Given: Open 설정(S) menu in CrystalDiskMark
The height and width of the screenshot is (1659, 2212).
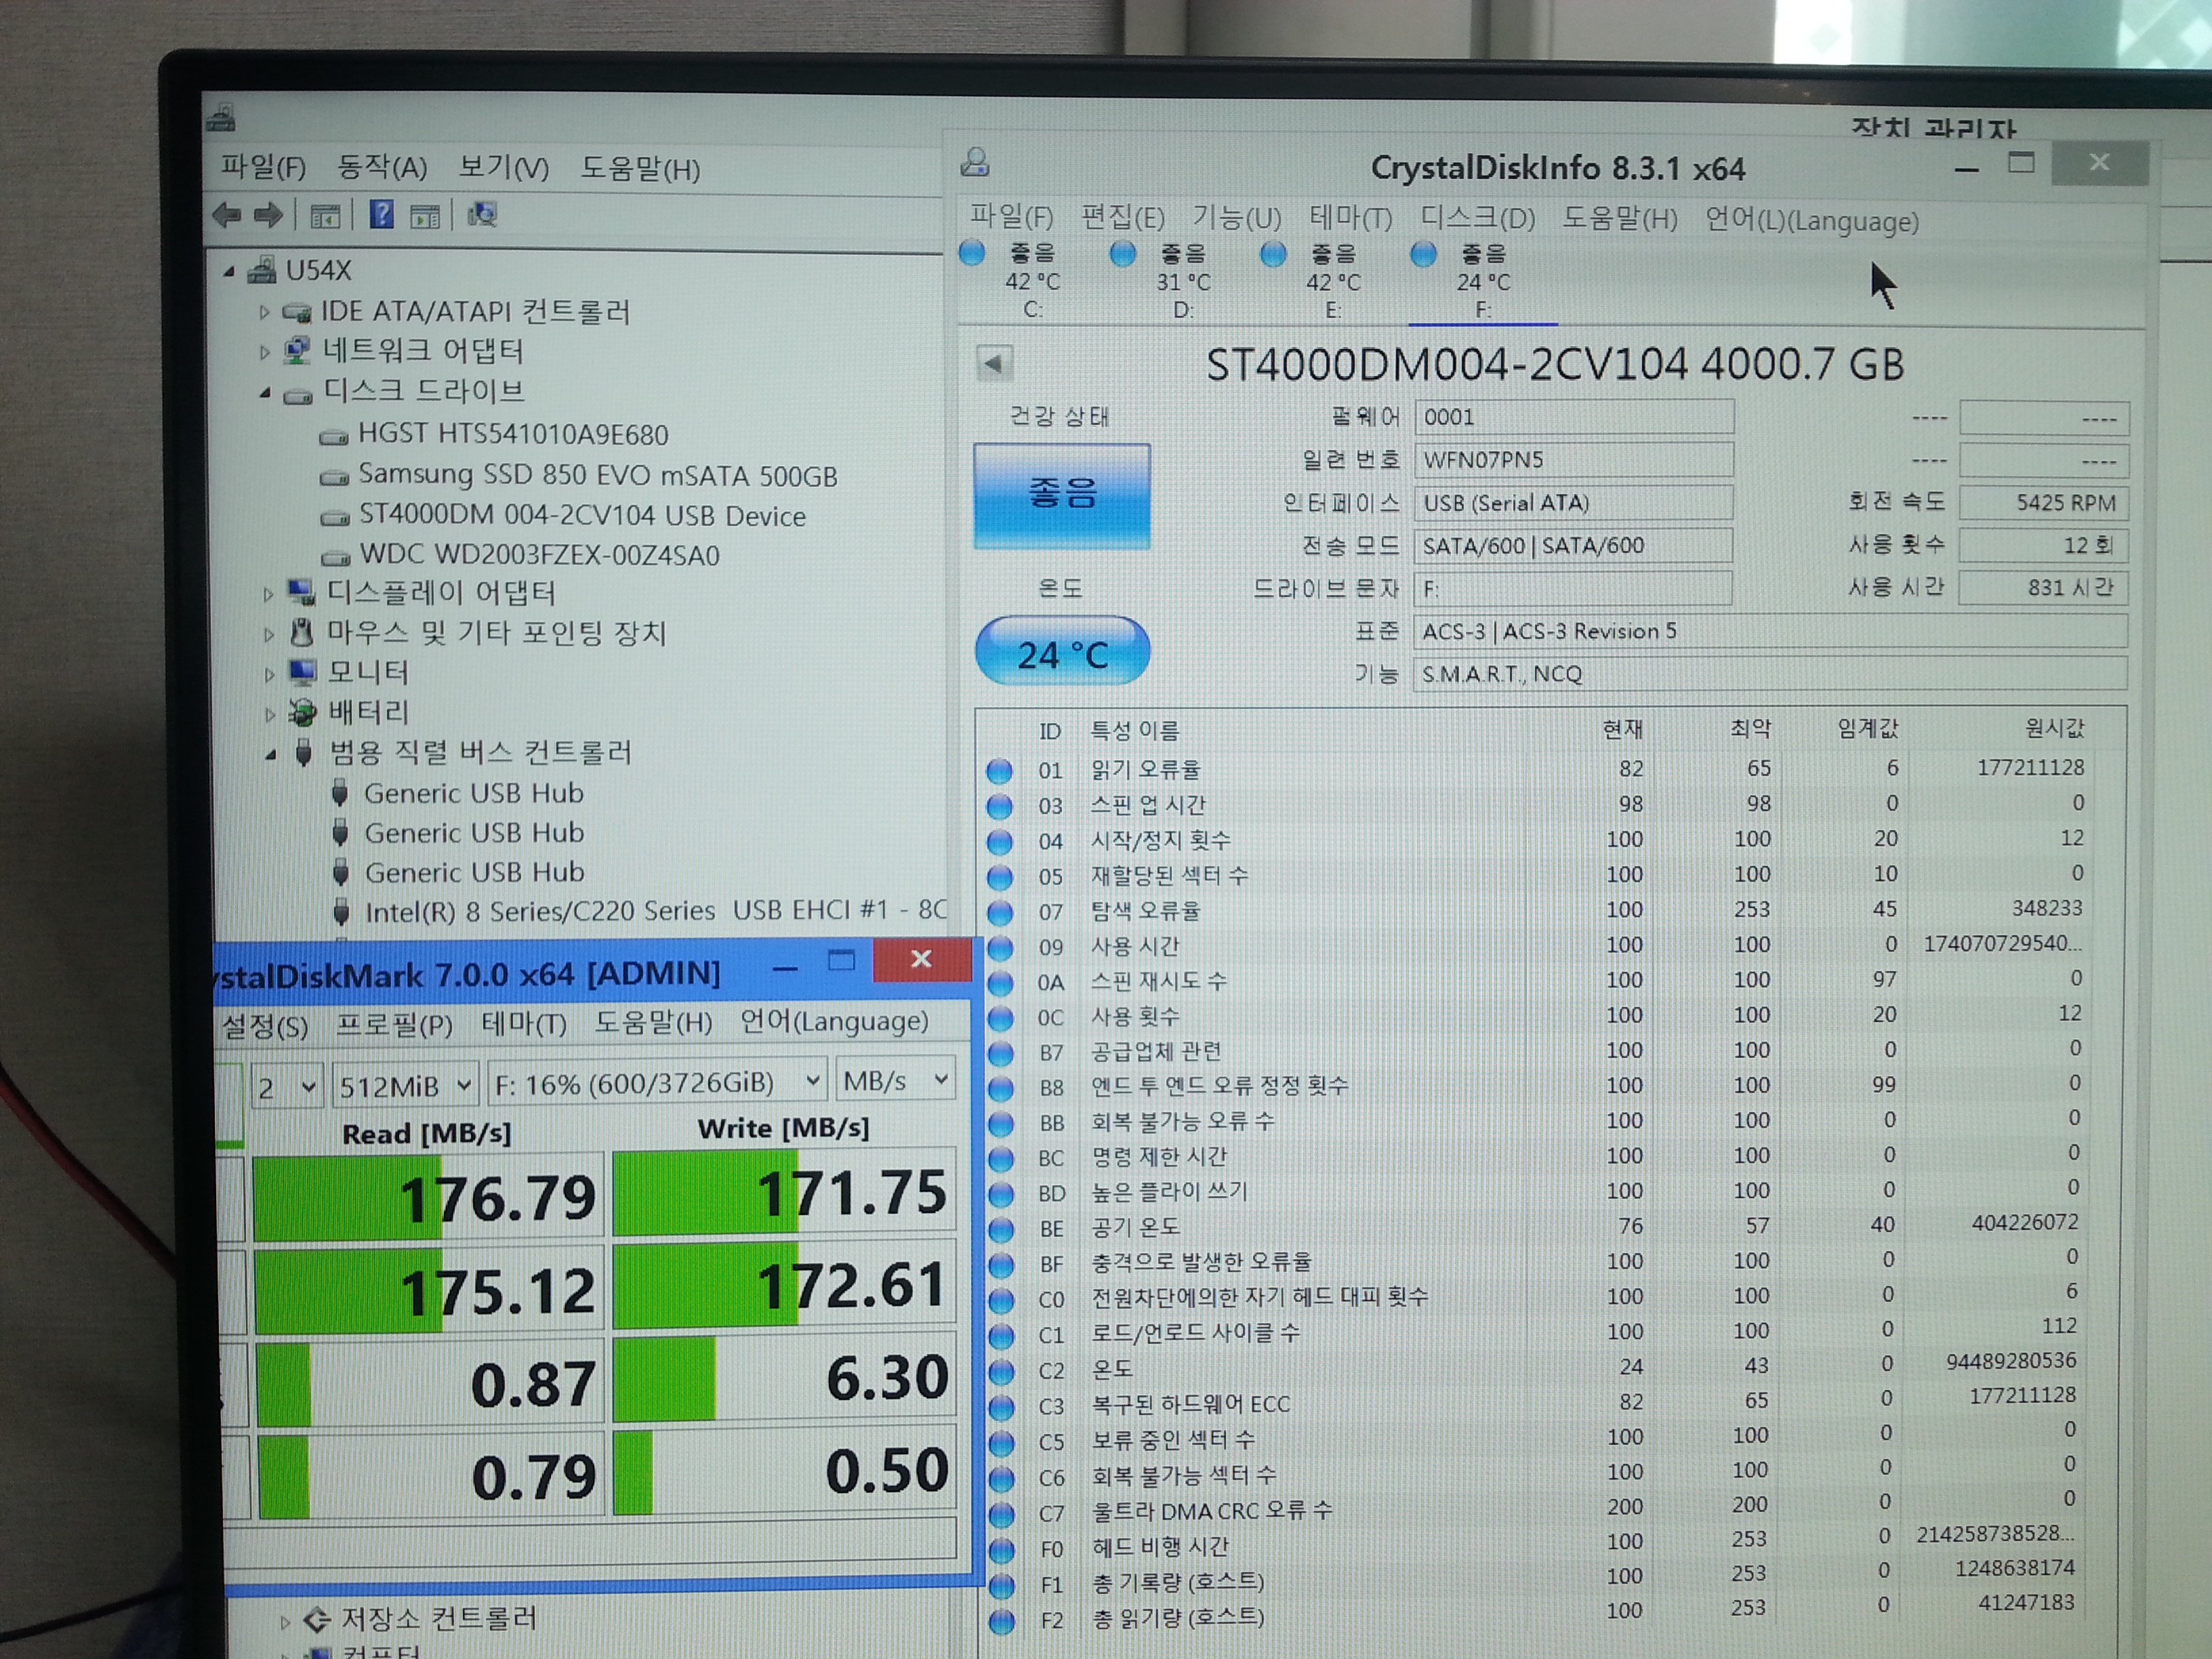Looking at the screenshot, I should point(265,1025).
